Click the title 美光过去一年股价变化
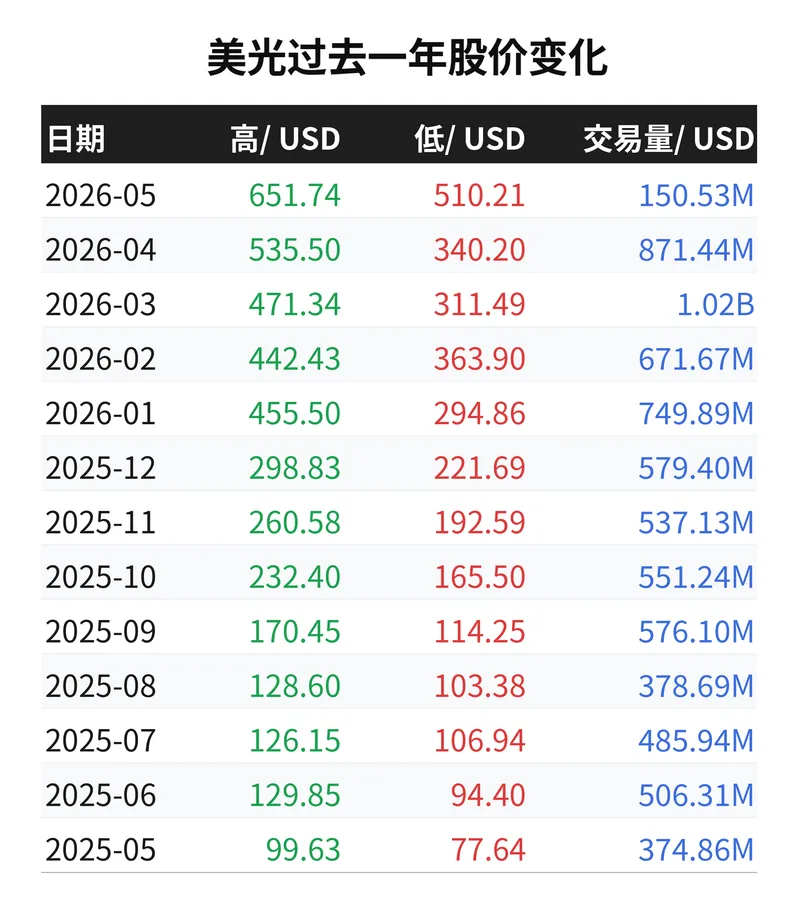The image size is (800, 912). coord(407,57)
